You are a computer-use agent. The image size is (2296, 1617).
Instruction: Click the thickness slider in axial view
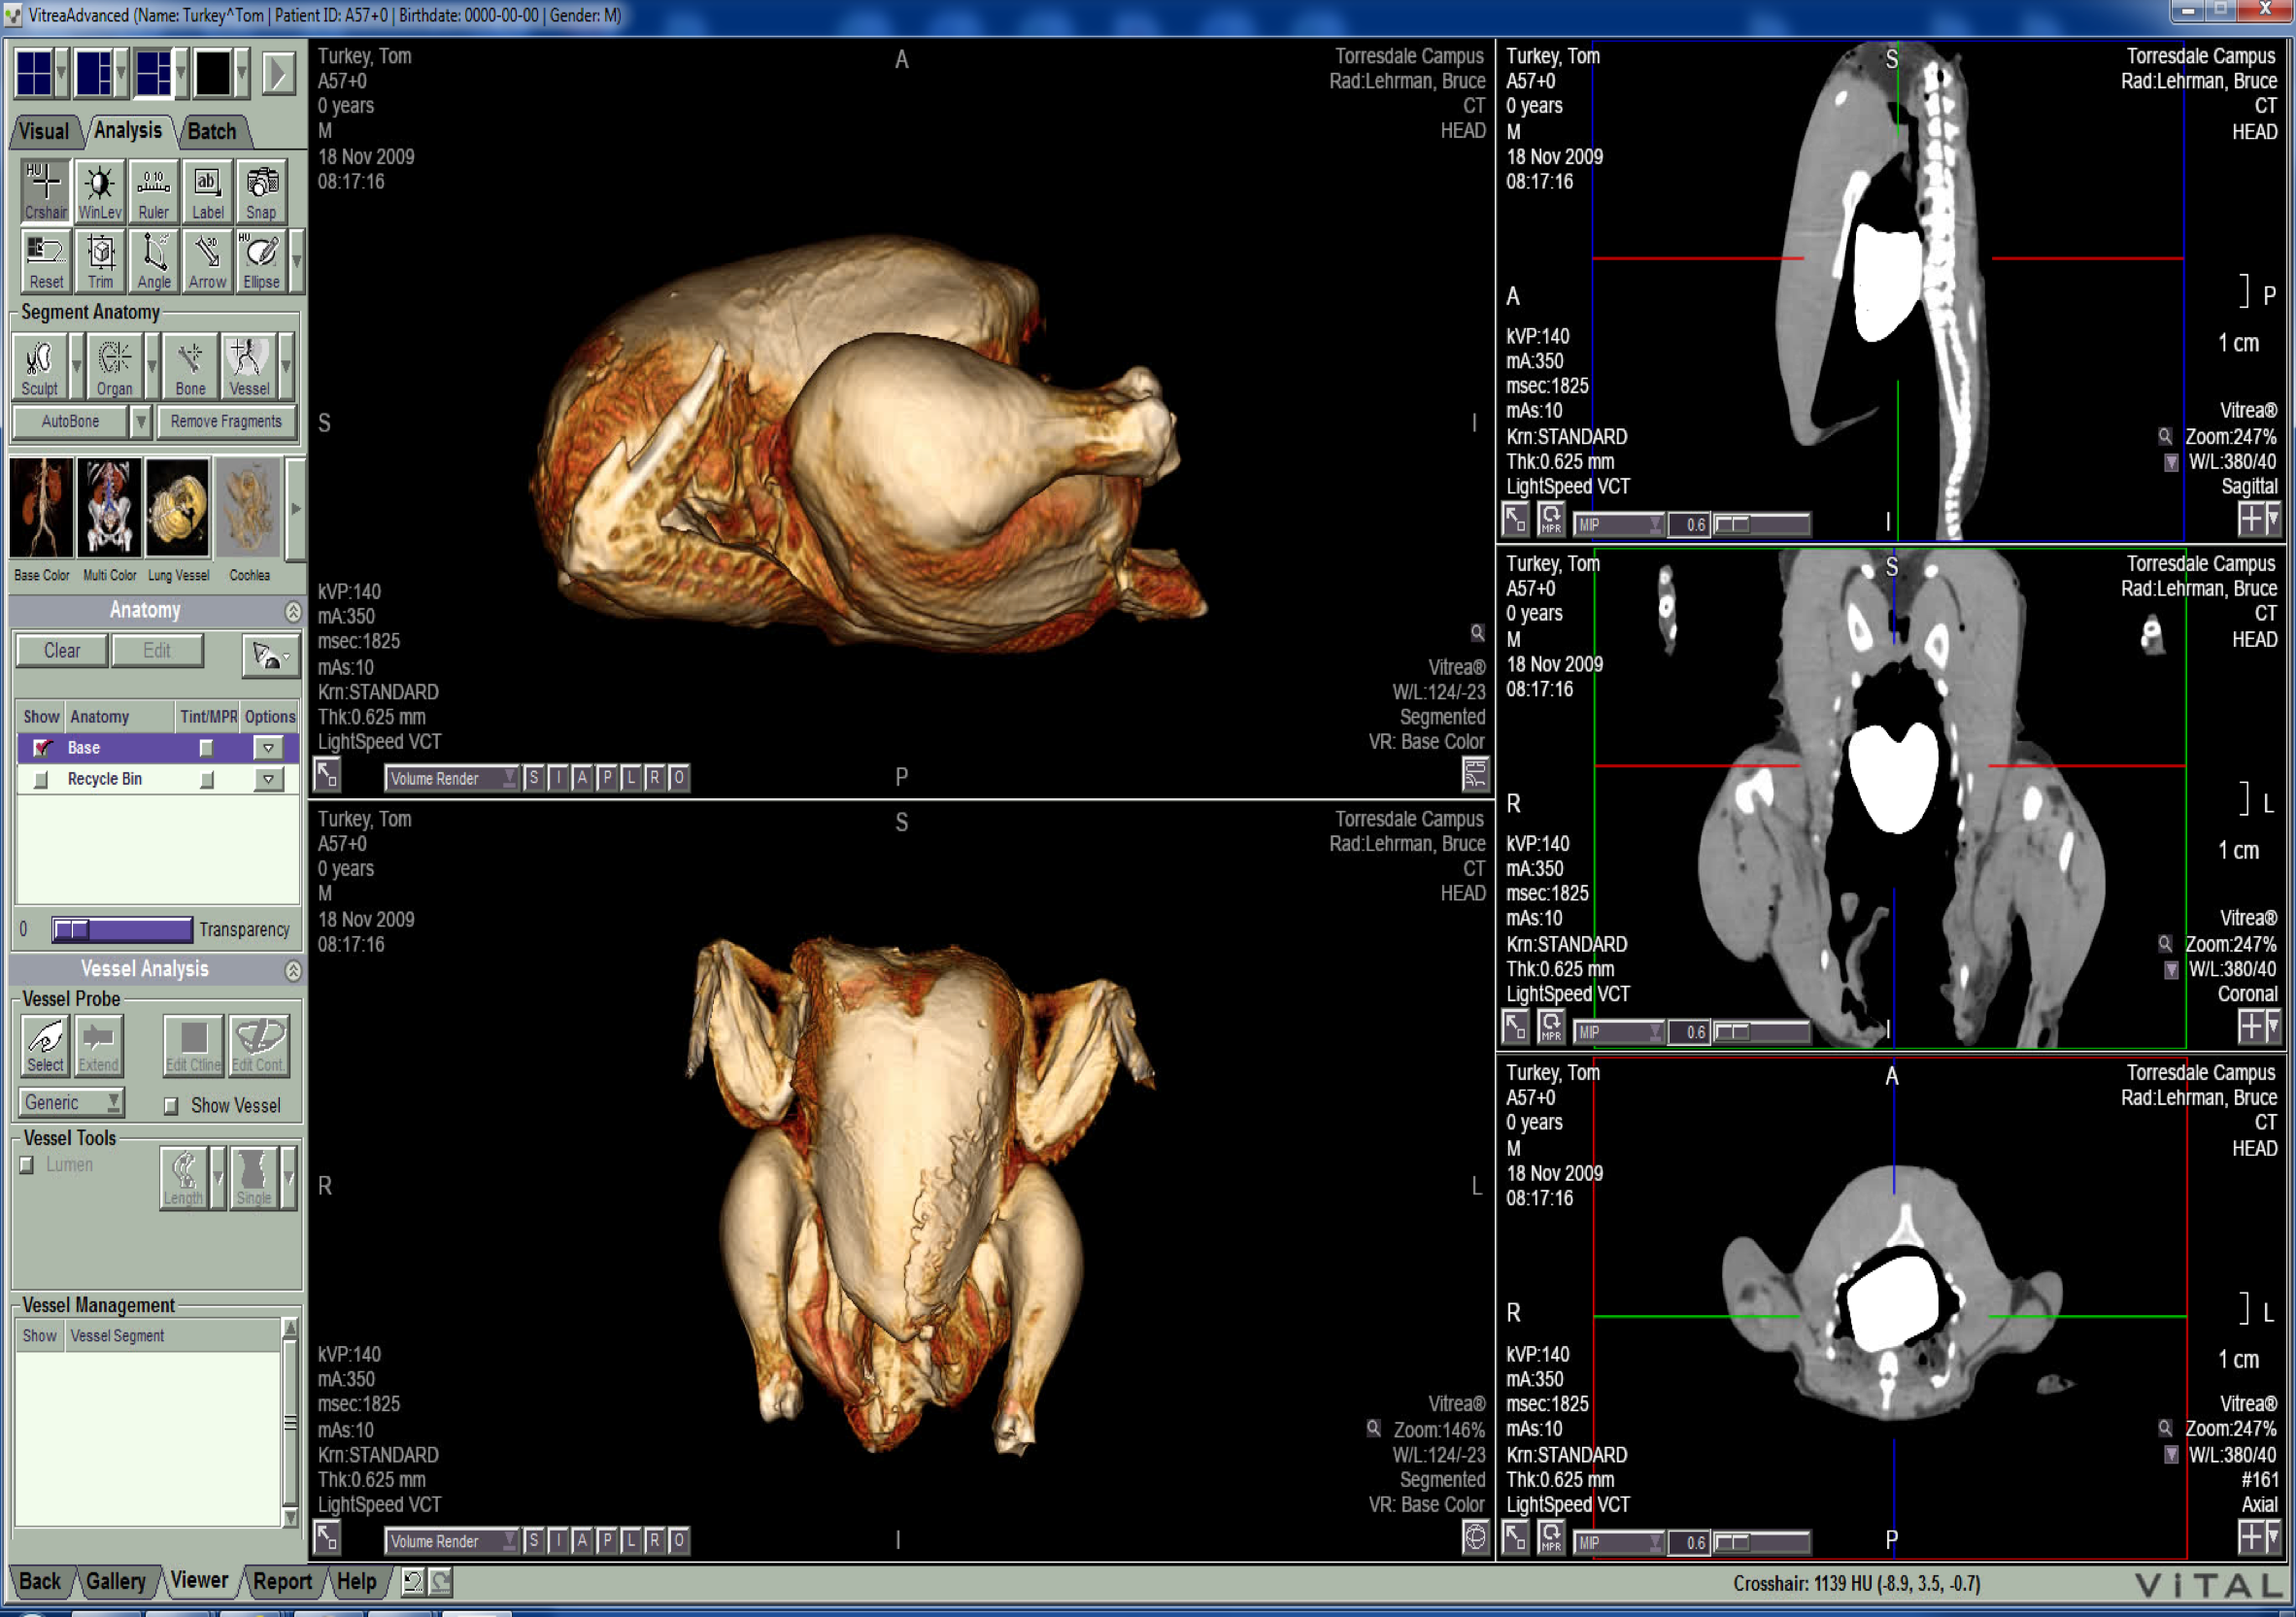[1760, 1542]
